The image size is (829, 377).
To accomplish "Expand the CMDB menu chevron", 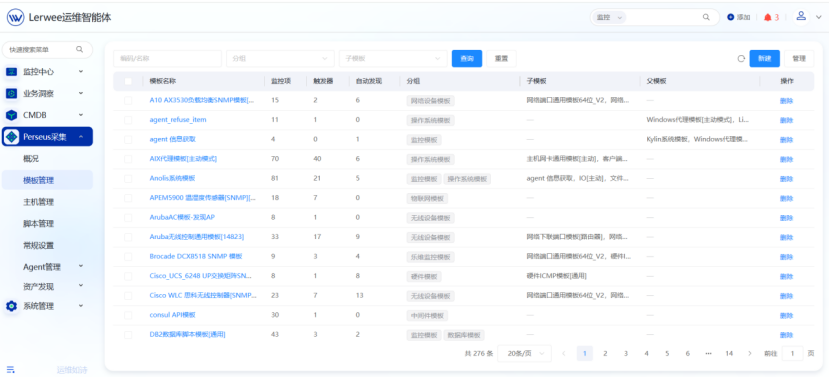I will click(x=81, y=115).
